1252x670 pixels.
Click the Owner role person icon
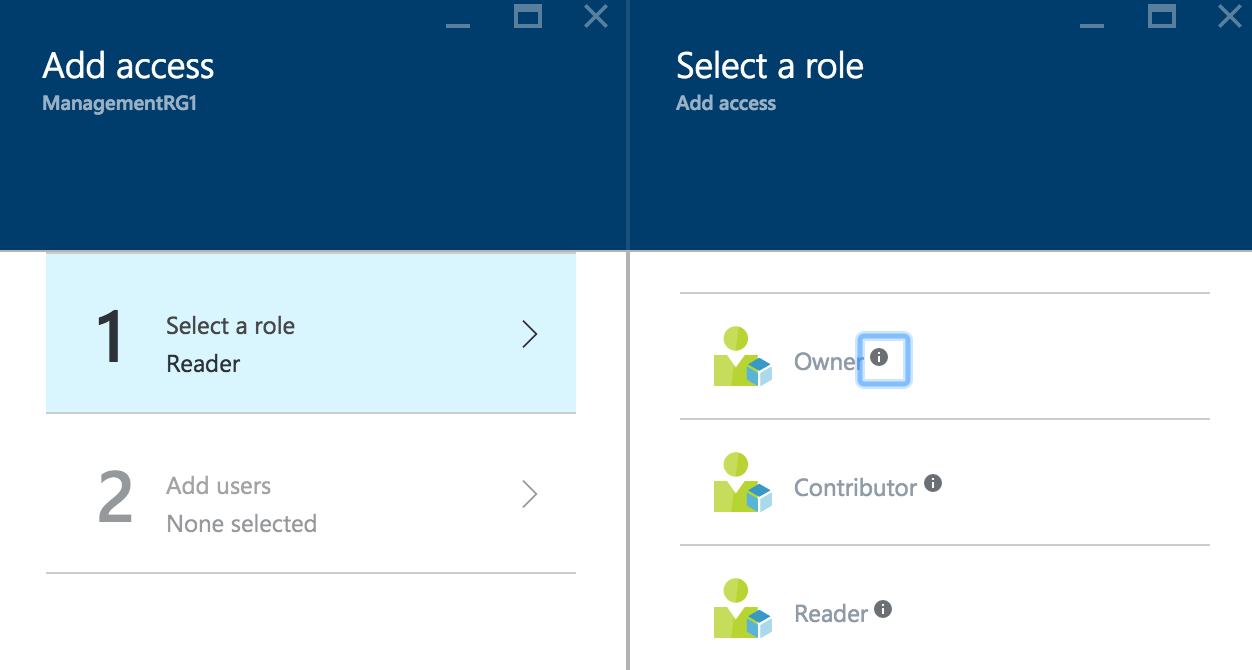click(x=742, y=357)
